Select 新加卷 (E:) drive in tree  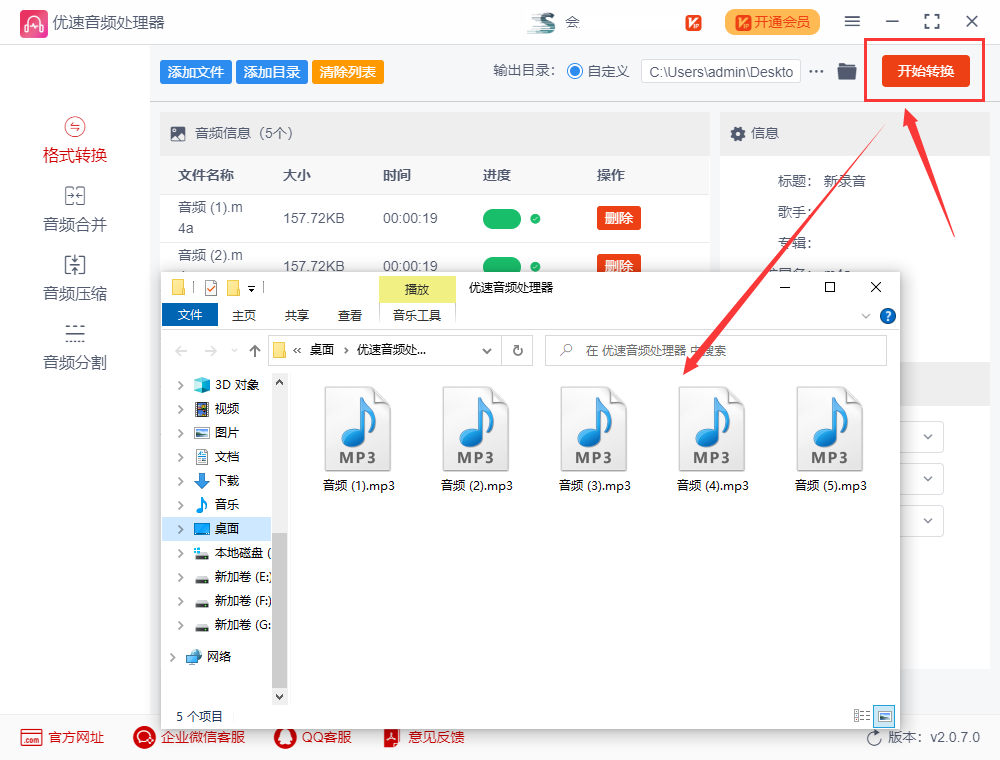(242, 577)
